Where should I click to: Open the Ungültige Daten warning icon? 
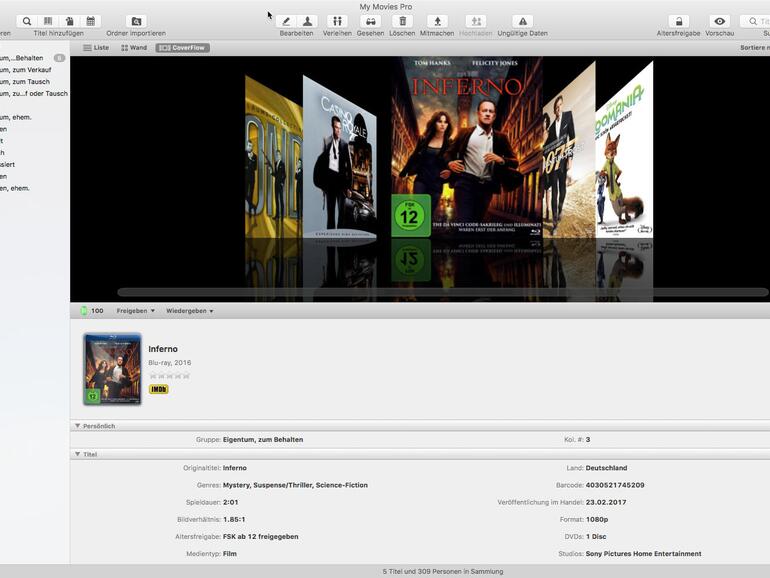coord(522,21)
